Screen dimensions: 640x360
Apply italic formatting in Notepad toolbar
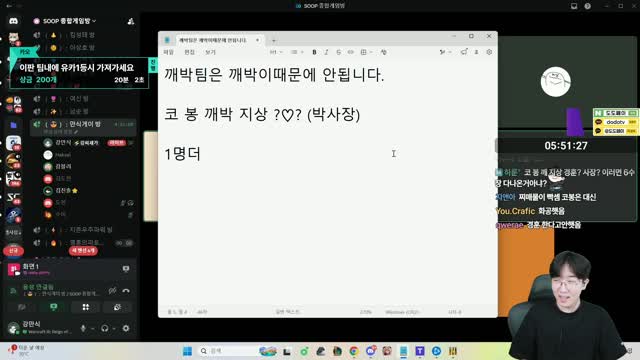click(326, 52)
